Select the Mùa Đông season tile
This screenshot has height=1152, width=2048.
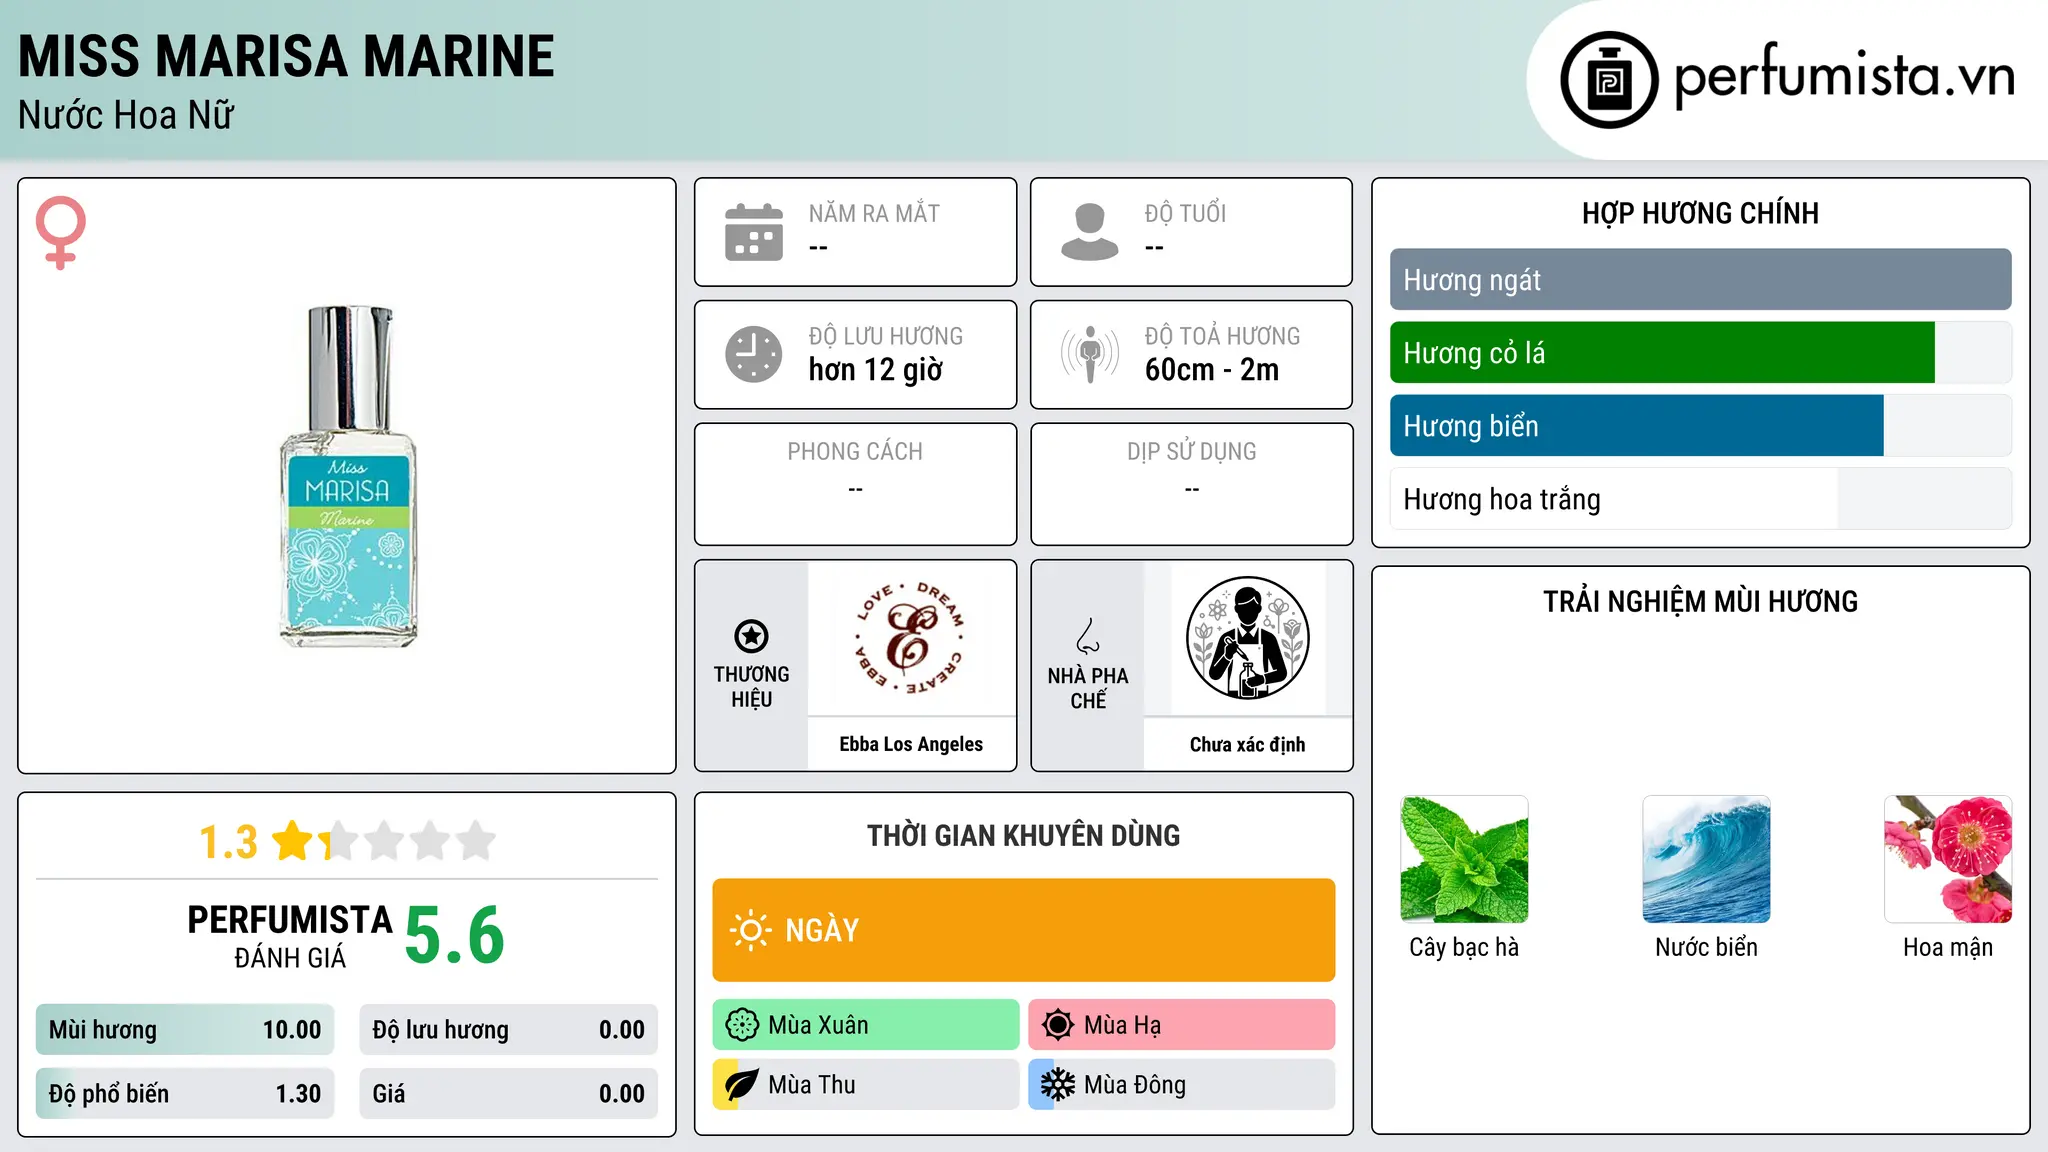tap(1182, 1085)
